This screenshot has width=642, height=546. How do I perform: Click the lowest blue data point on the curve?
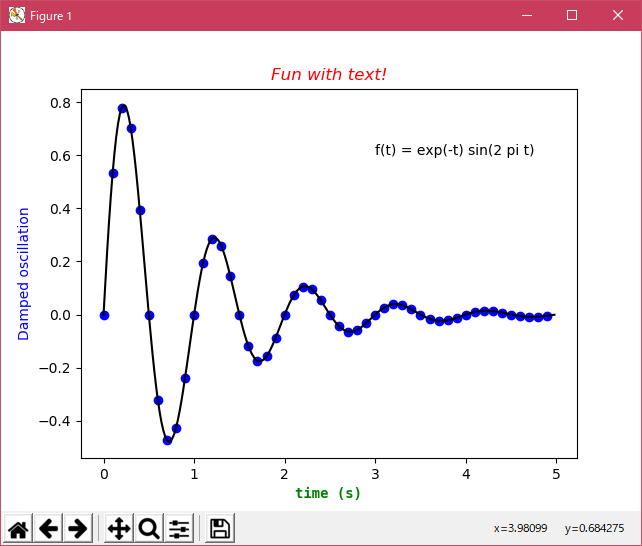coord(167,440)
